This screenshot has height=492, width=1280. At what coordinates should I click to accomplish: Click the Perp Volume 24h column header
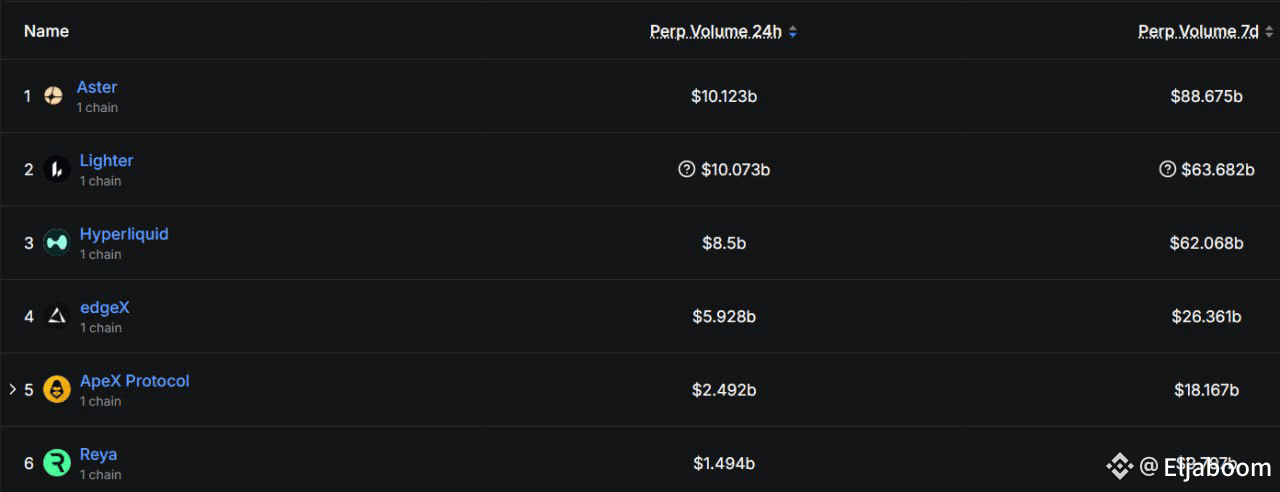pyautogui.click(x=716, y=32)
